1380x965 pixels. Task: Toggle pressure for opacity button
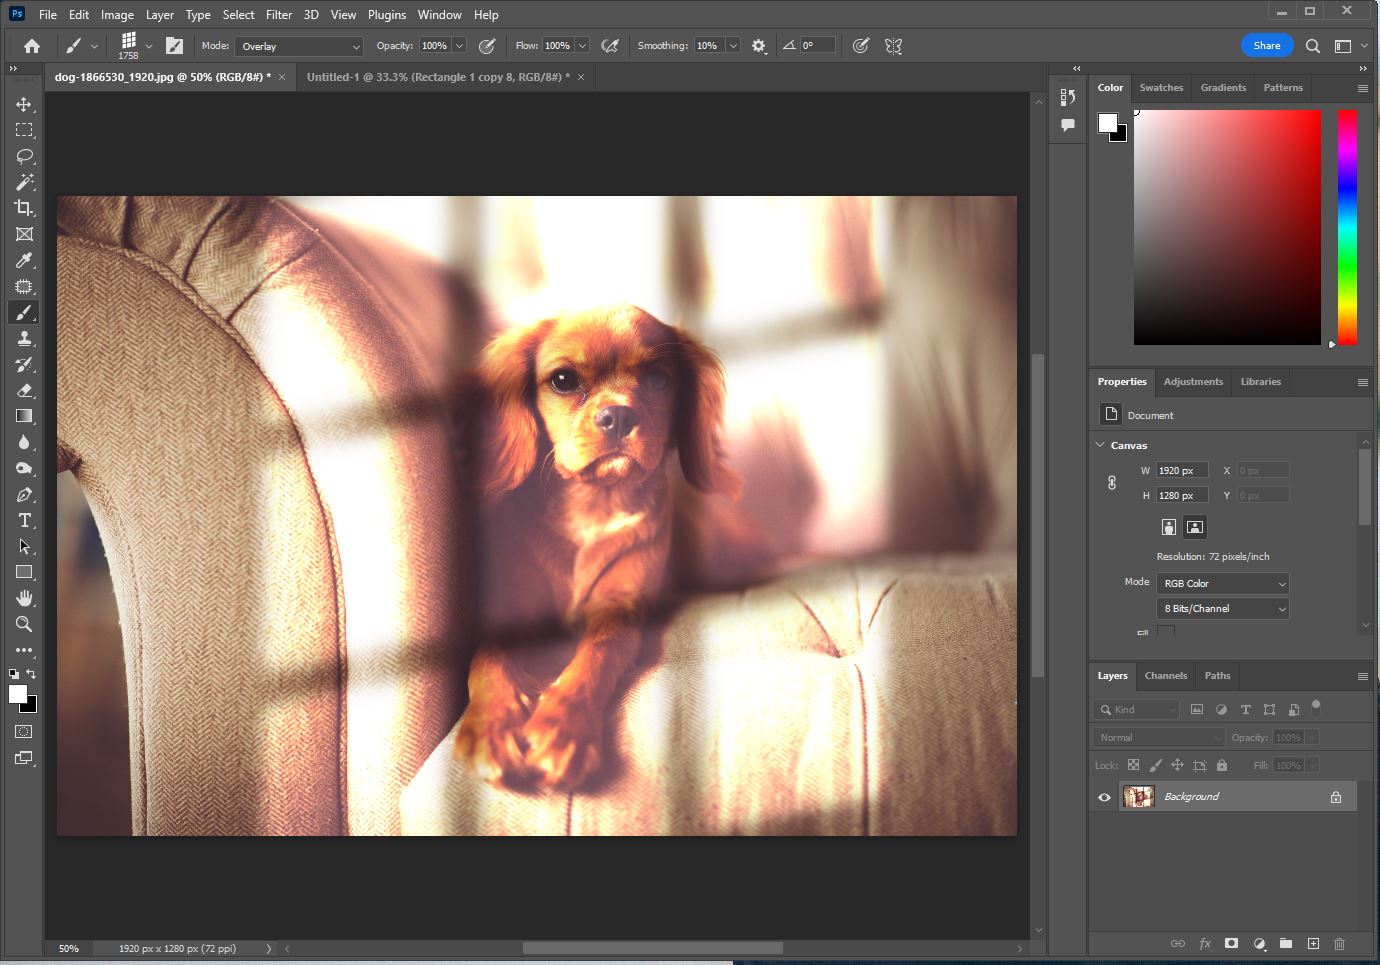click(487, 46)
